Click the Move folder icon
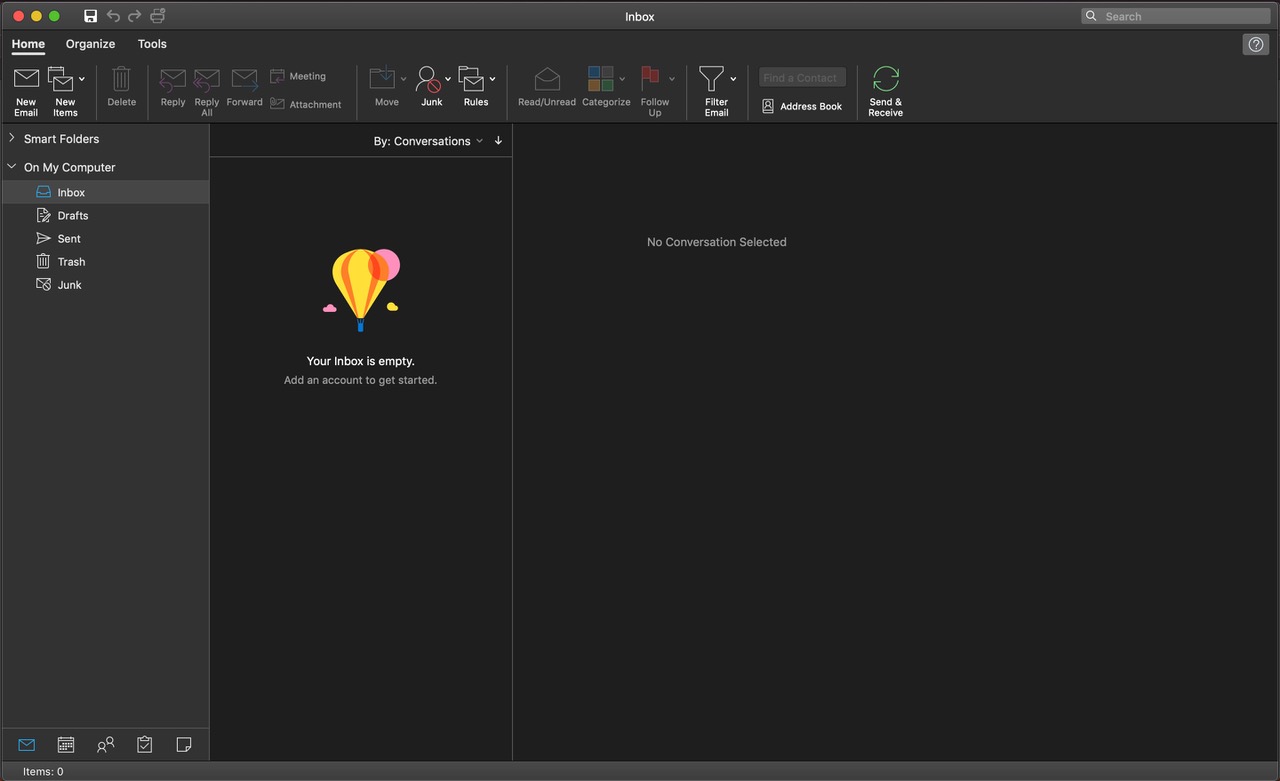 383,79
